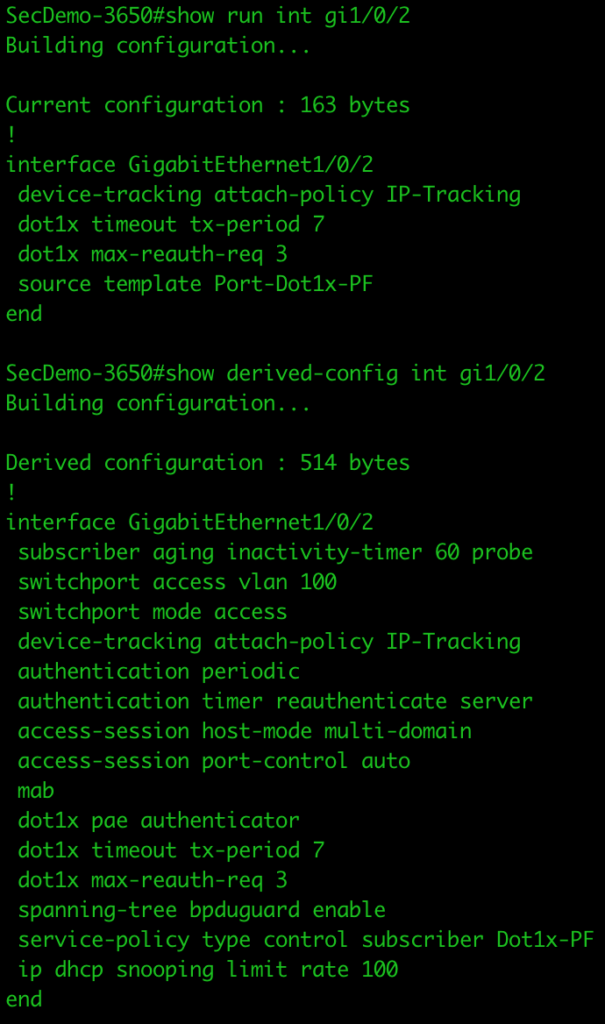Screen dimensions: 605x1024
Task: Click the 'switchport mode access' line
Action: click(x=152, y=612)
